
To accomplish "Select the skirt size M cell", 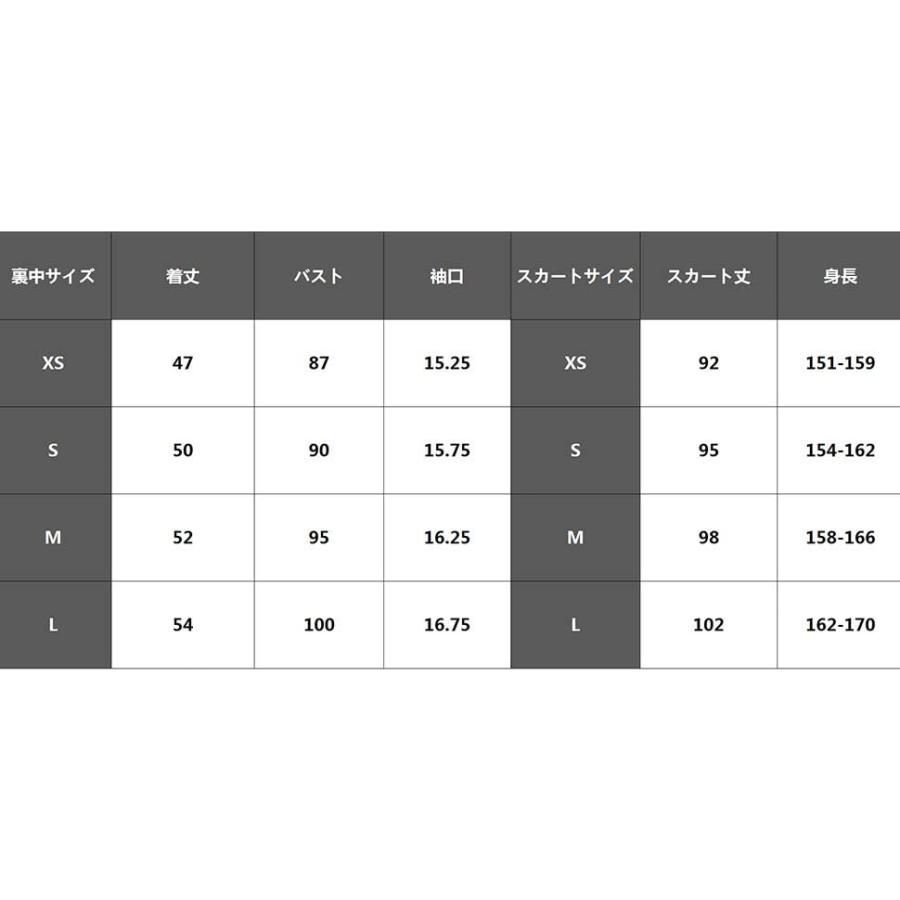I will [x=575, y=538].
